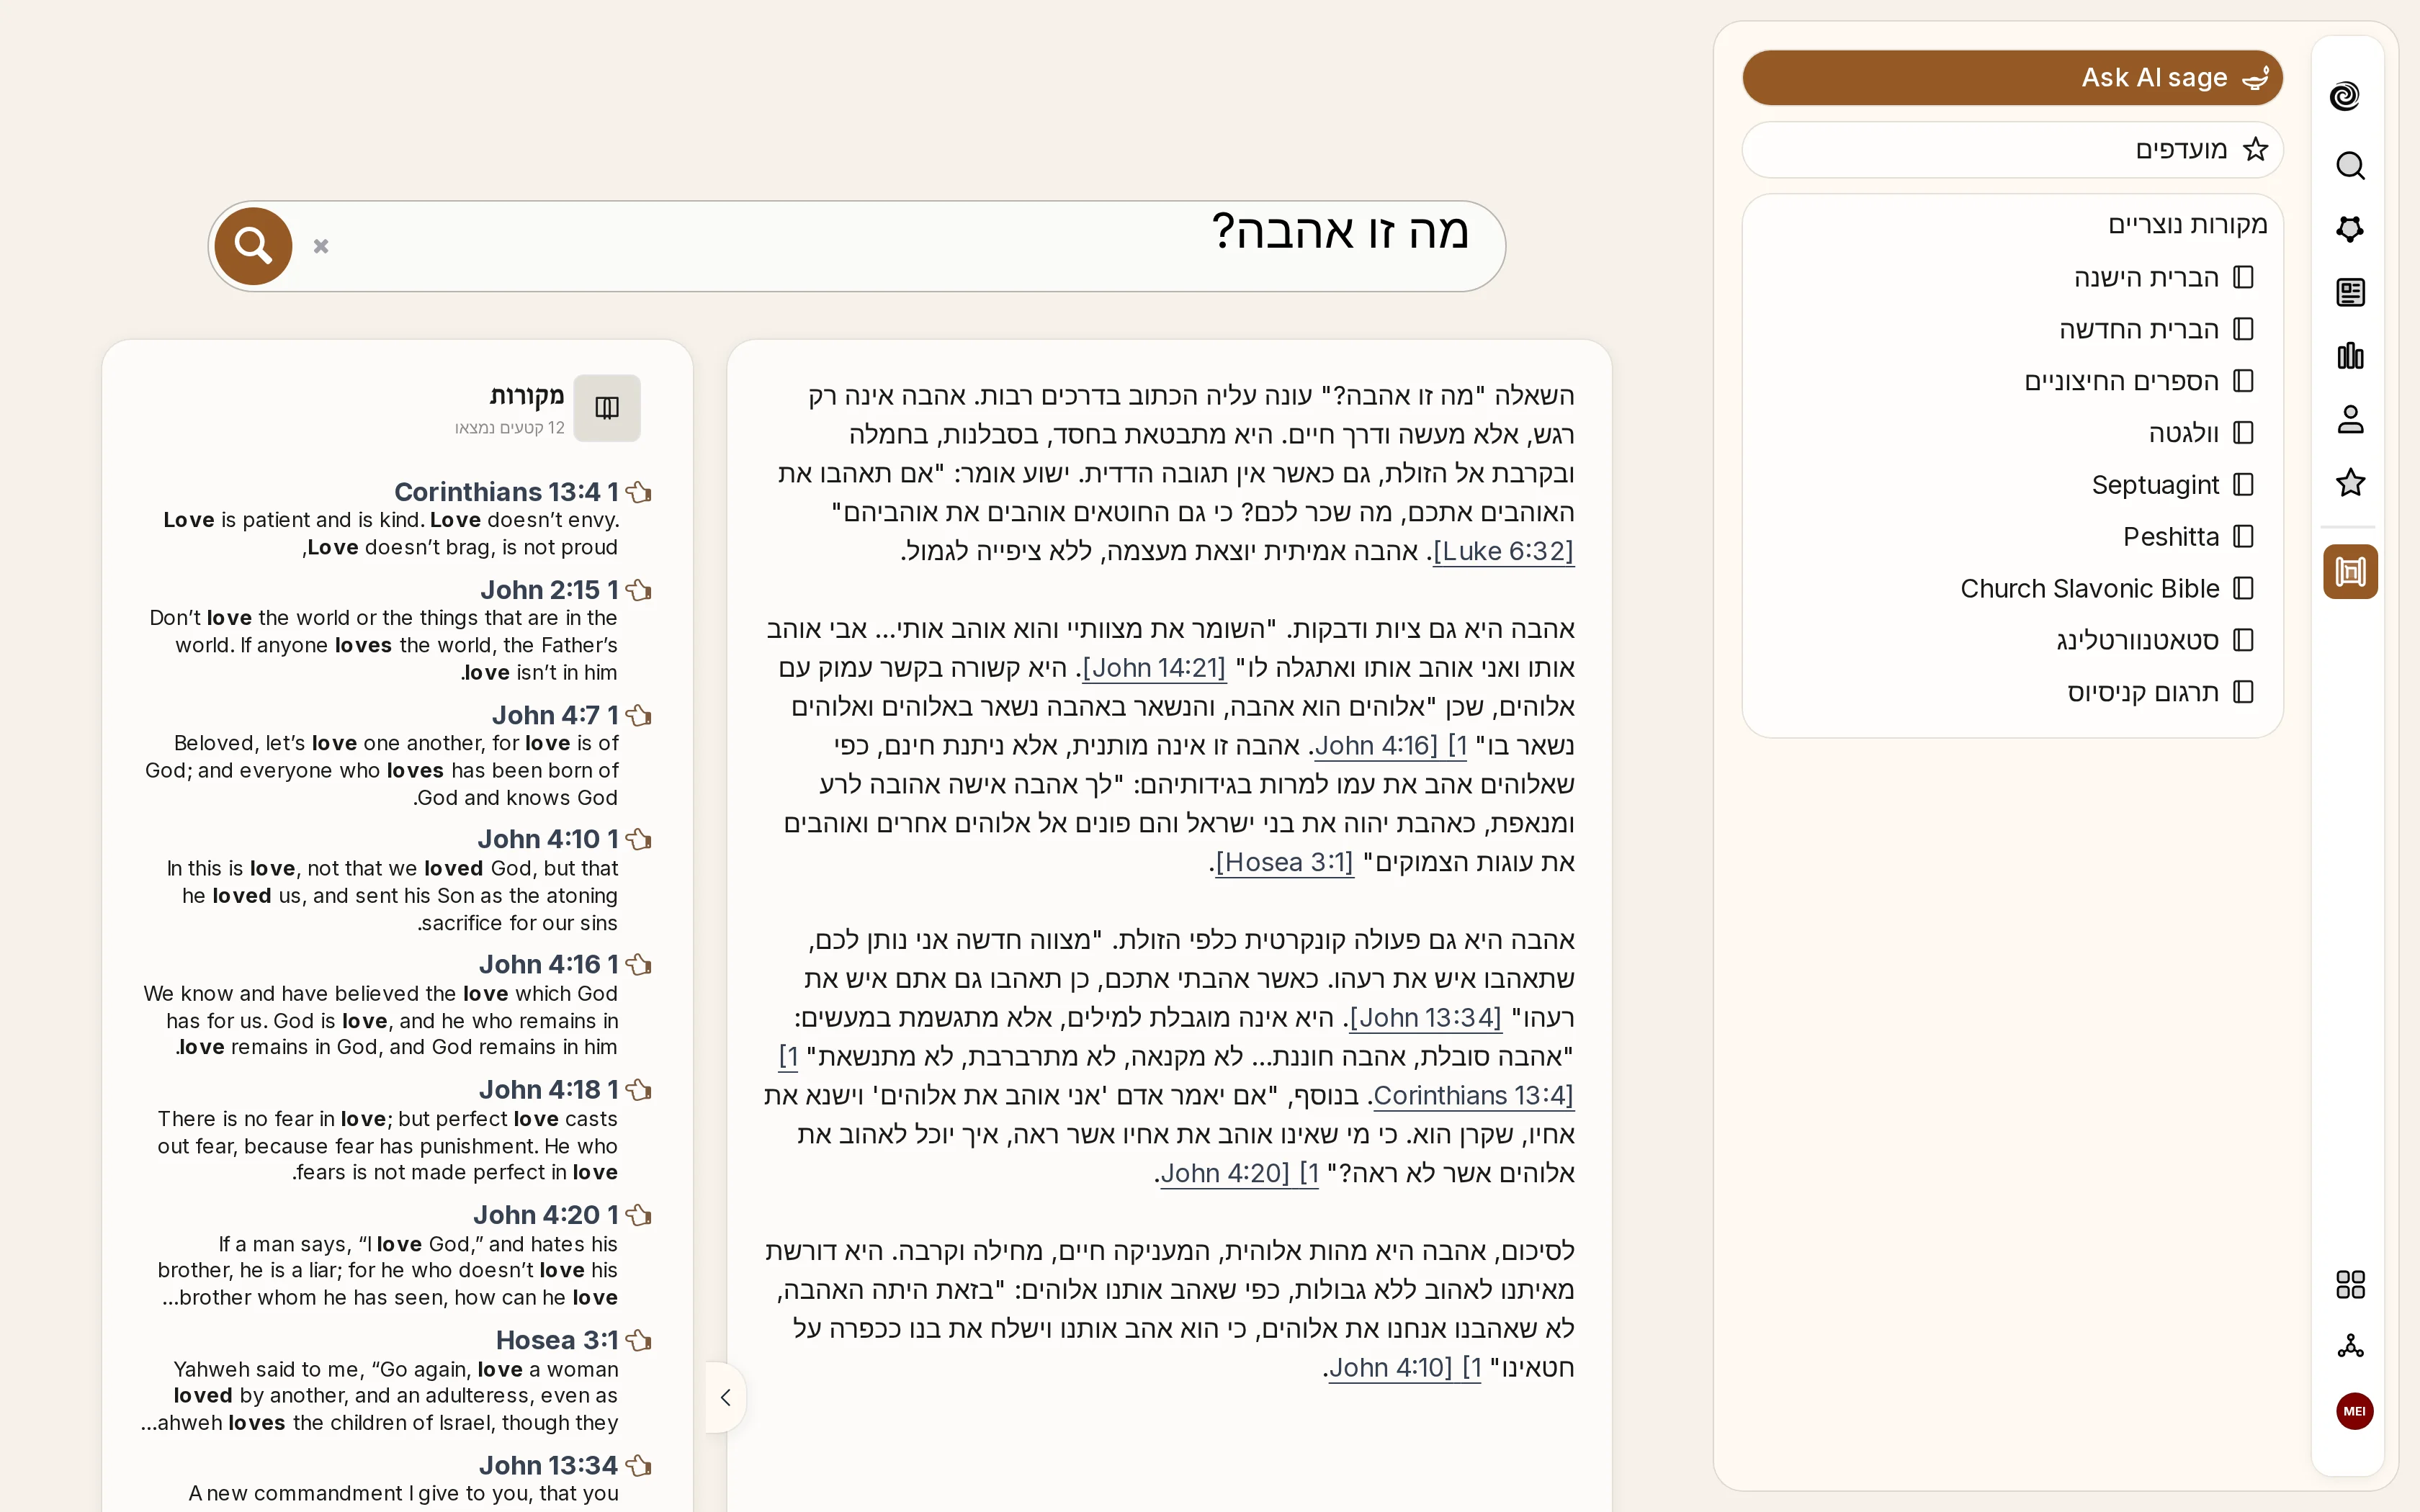Image resolution: width=2420 pixels, height=1512 pixels.
Task: Select the Septuagint source
Action: [2173, 485]
